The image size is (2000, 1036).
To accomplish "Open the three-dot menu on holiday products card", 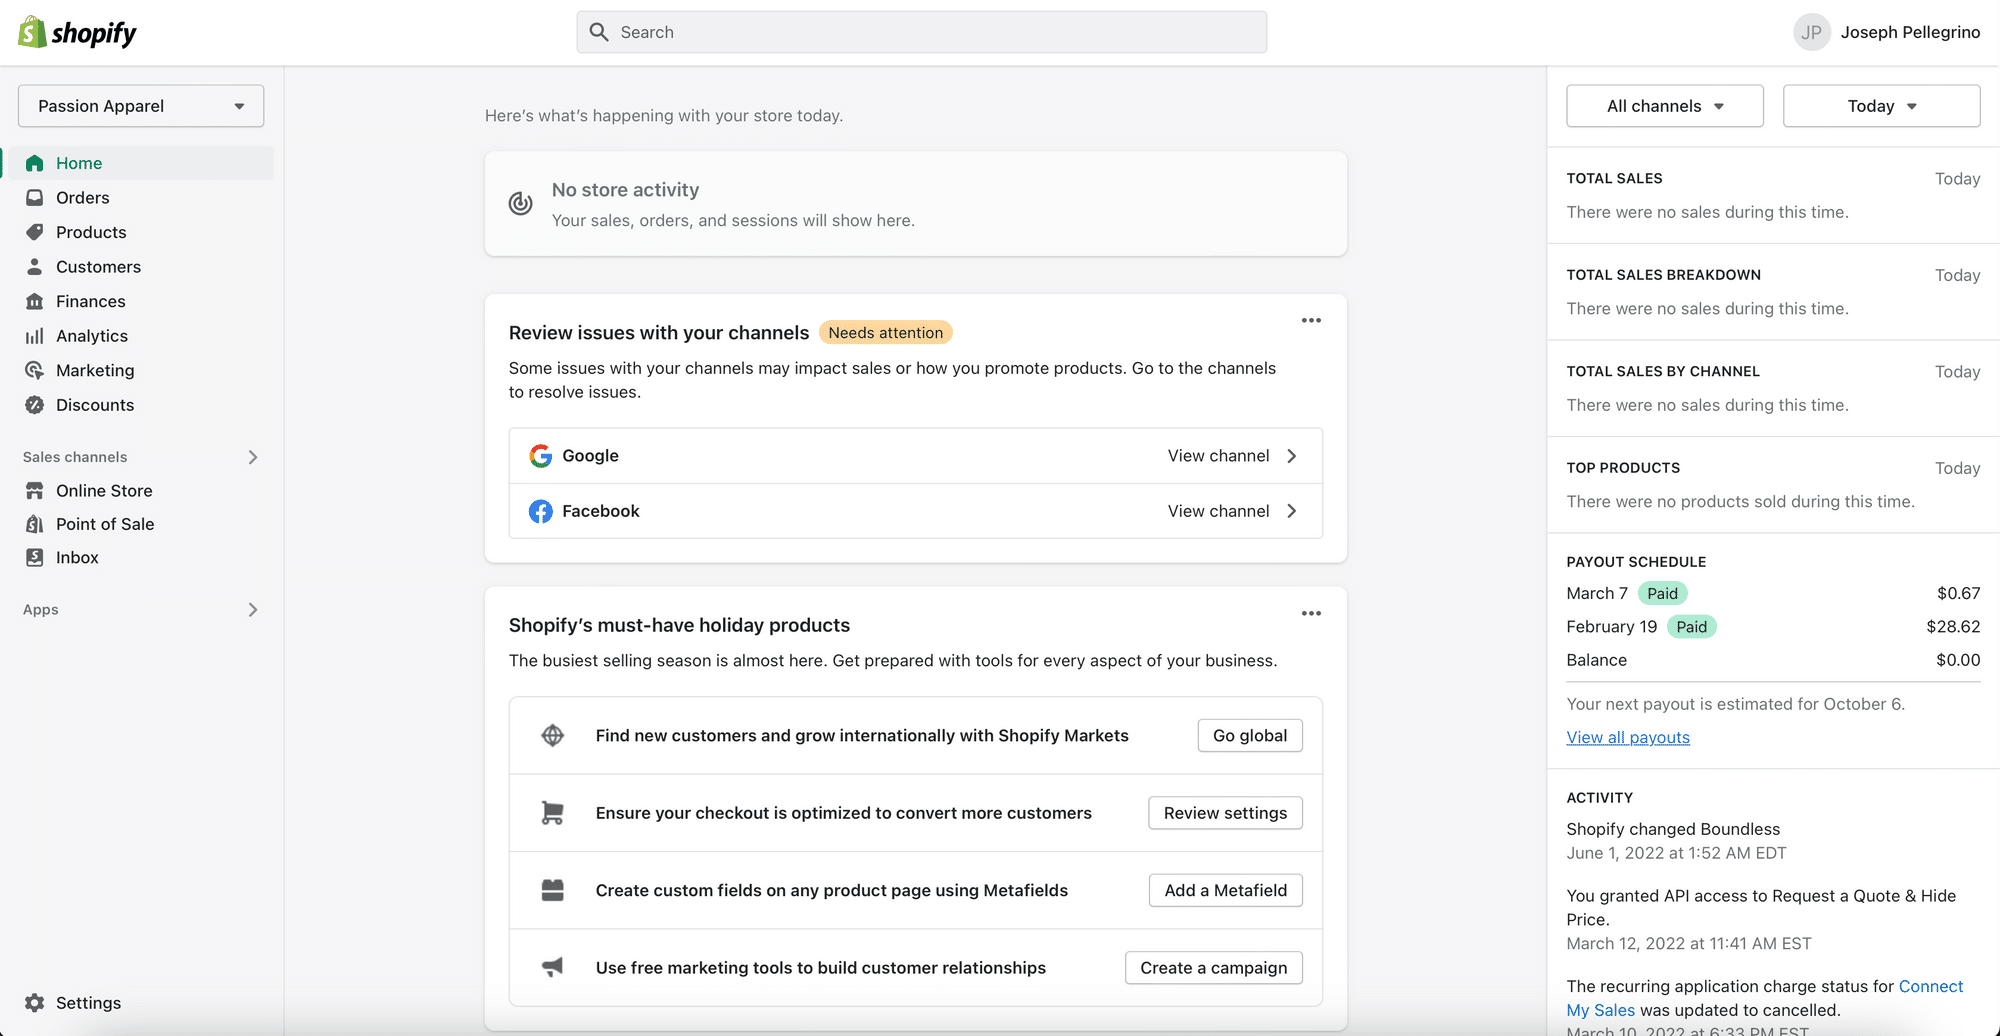I will (1311, 613).
